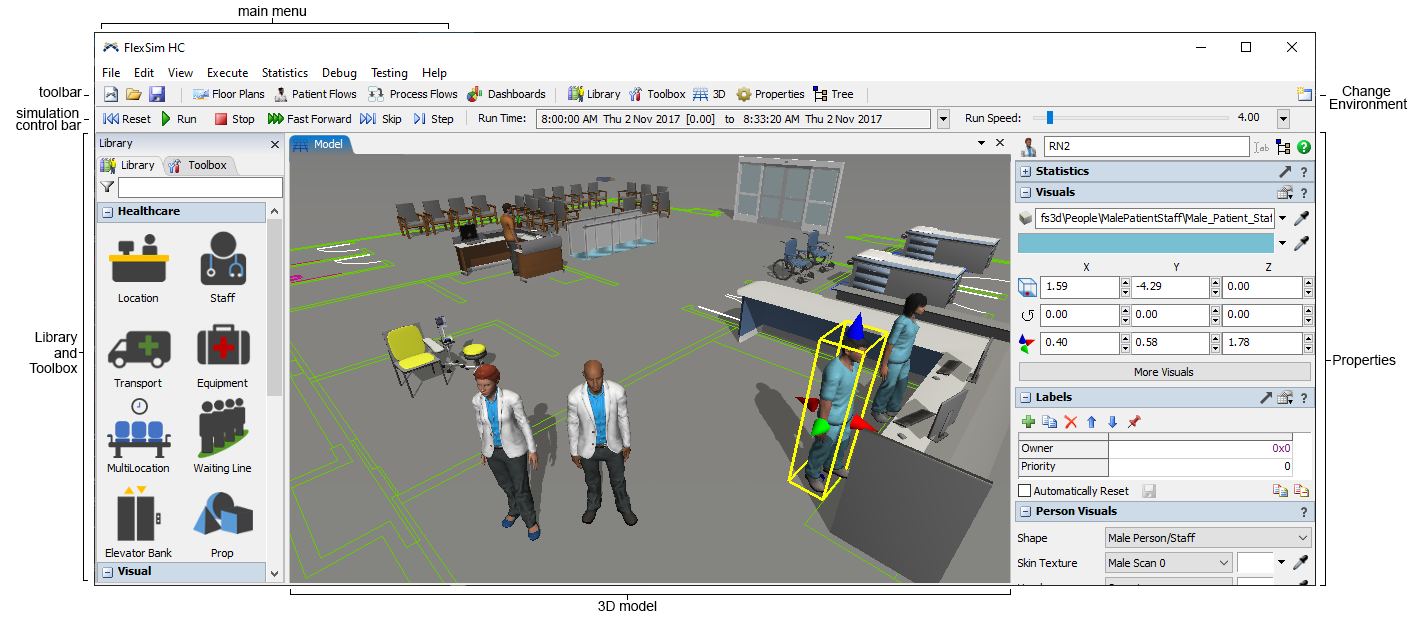Switch to the Toolbox tab

(x=199, y=165)
